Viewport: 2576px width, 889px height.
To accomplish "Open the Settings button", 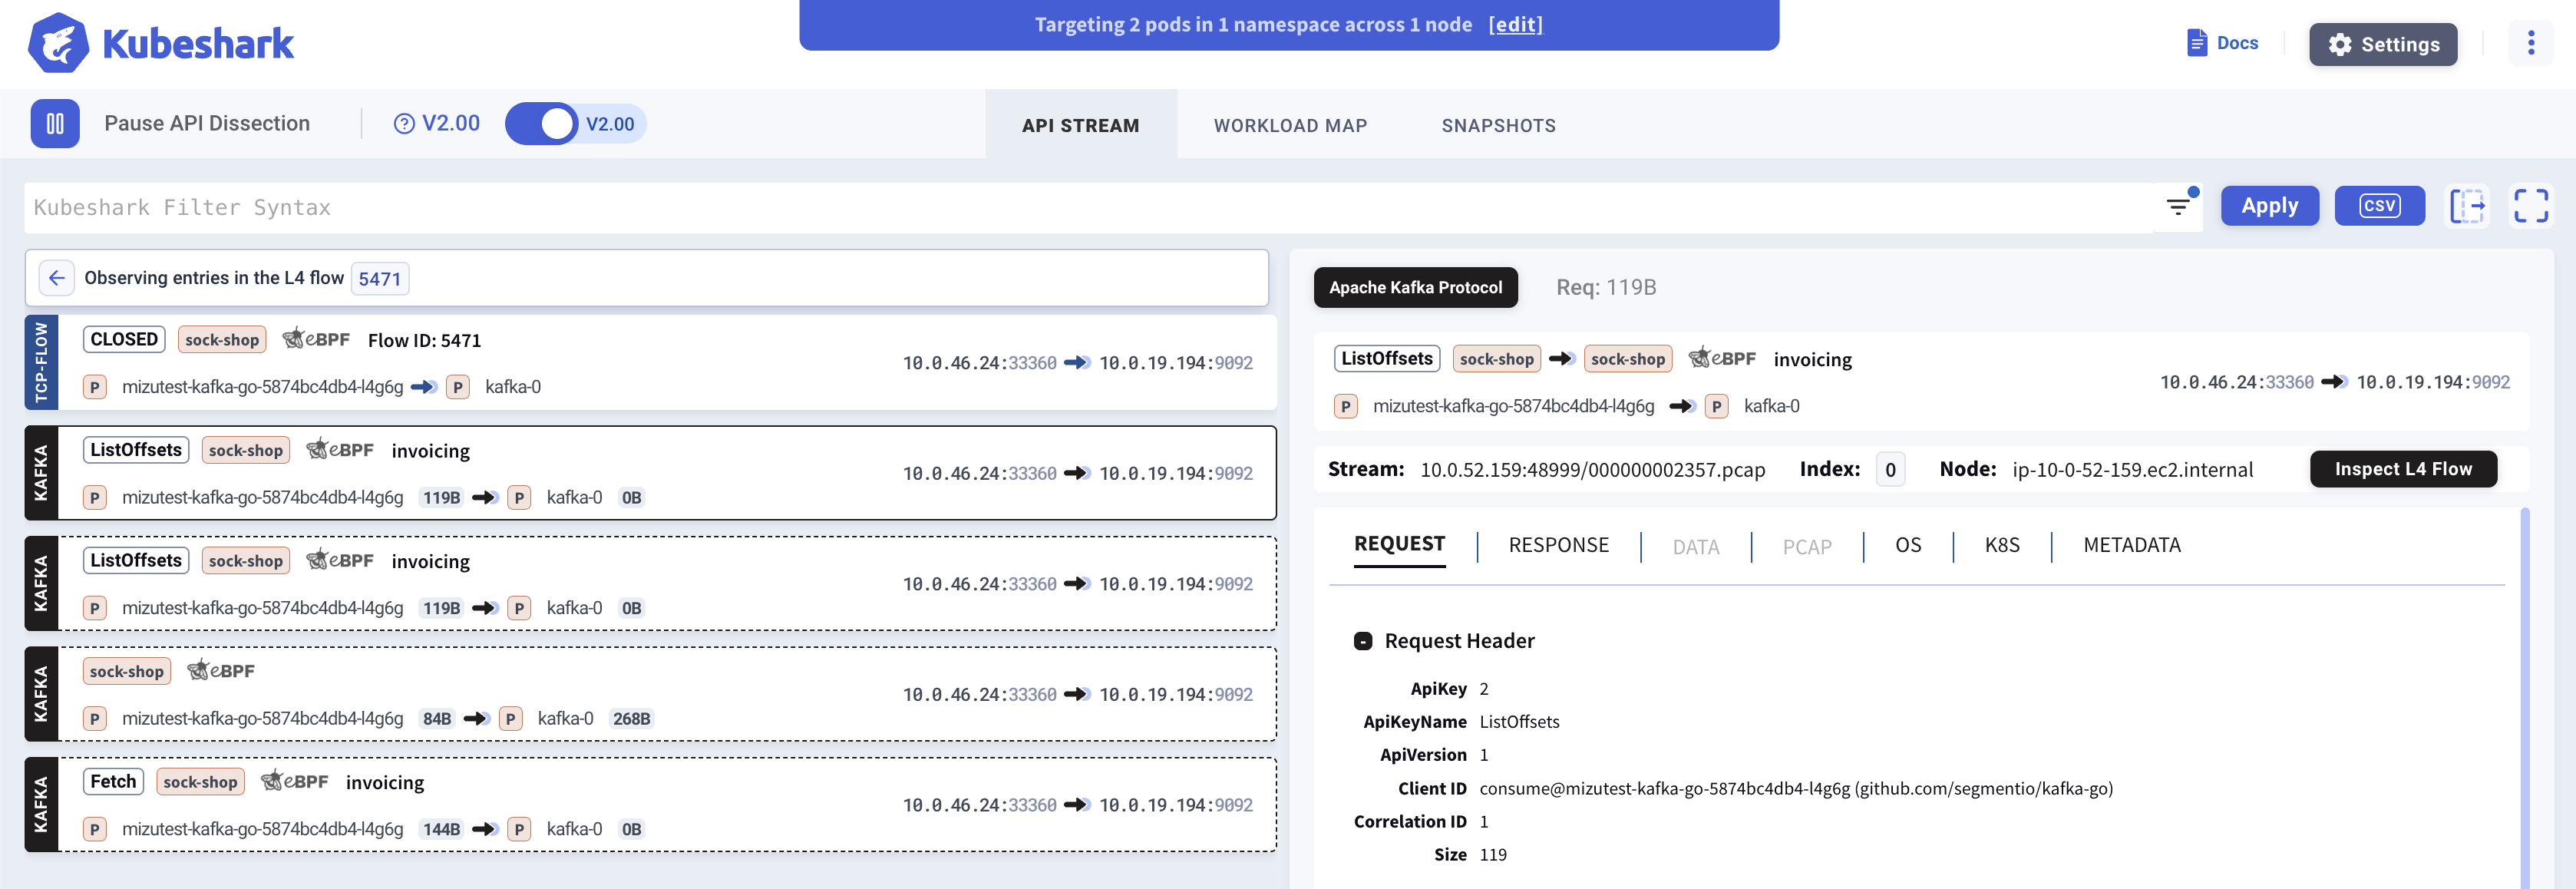I will click(x=2382, y=45).
